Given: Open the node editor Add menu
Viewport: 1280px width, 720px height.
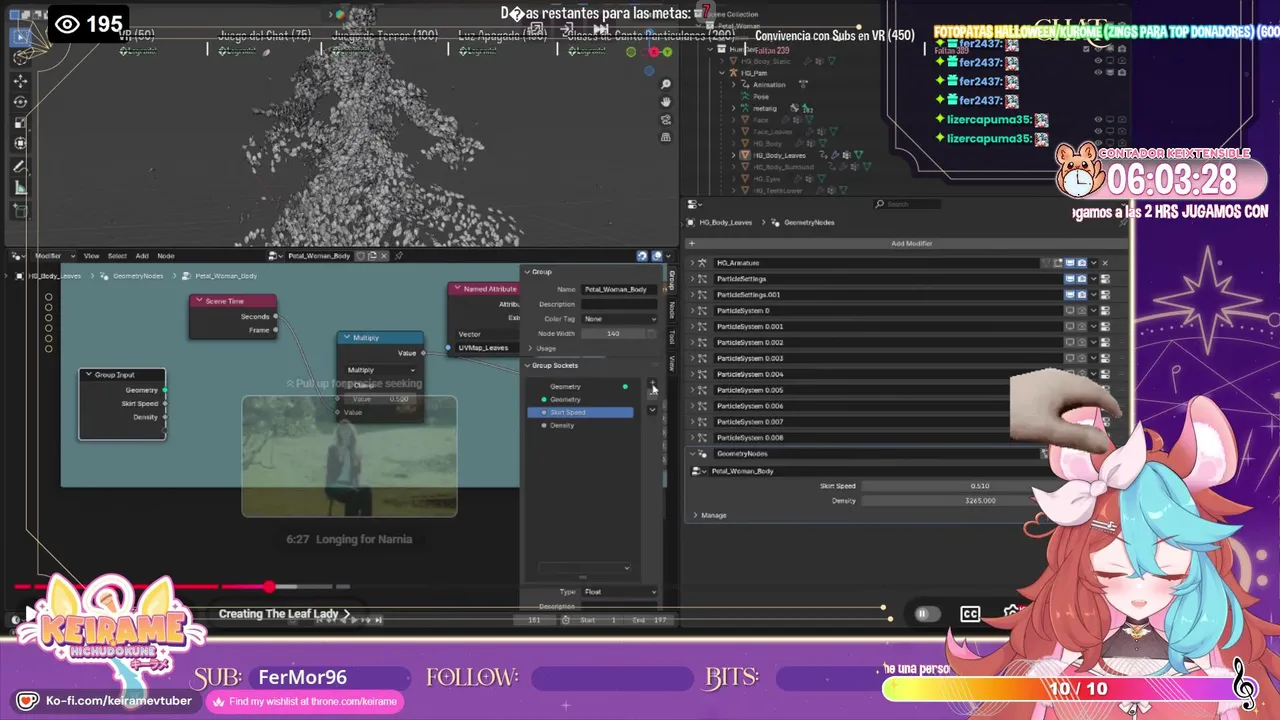Looking at the screenshot, I should [x=142, y=256].
